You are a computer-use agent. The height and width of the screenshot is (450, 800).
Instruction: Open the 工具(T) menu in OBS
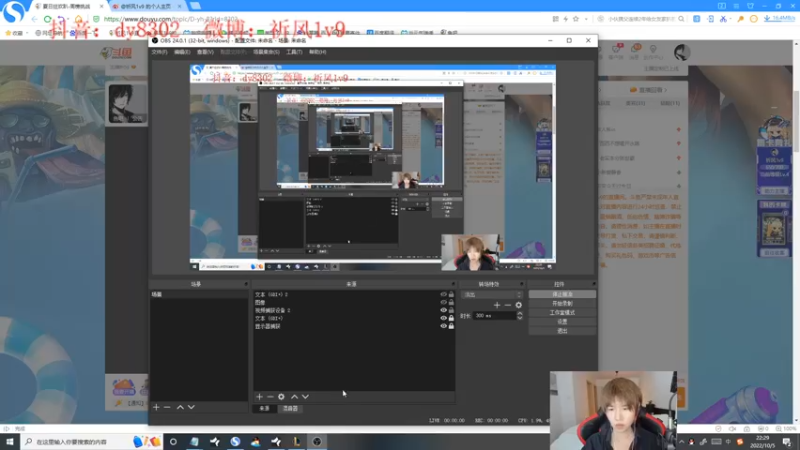[x=294, y=52]
